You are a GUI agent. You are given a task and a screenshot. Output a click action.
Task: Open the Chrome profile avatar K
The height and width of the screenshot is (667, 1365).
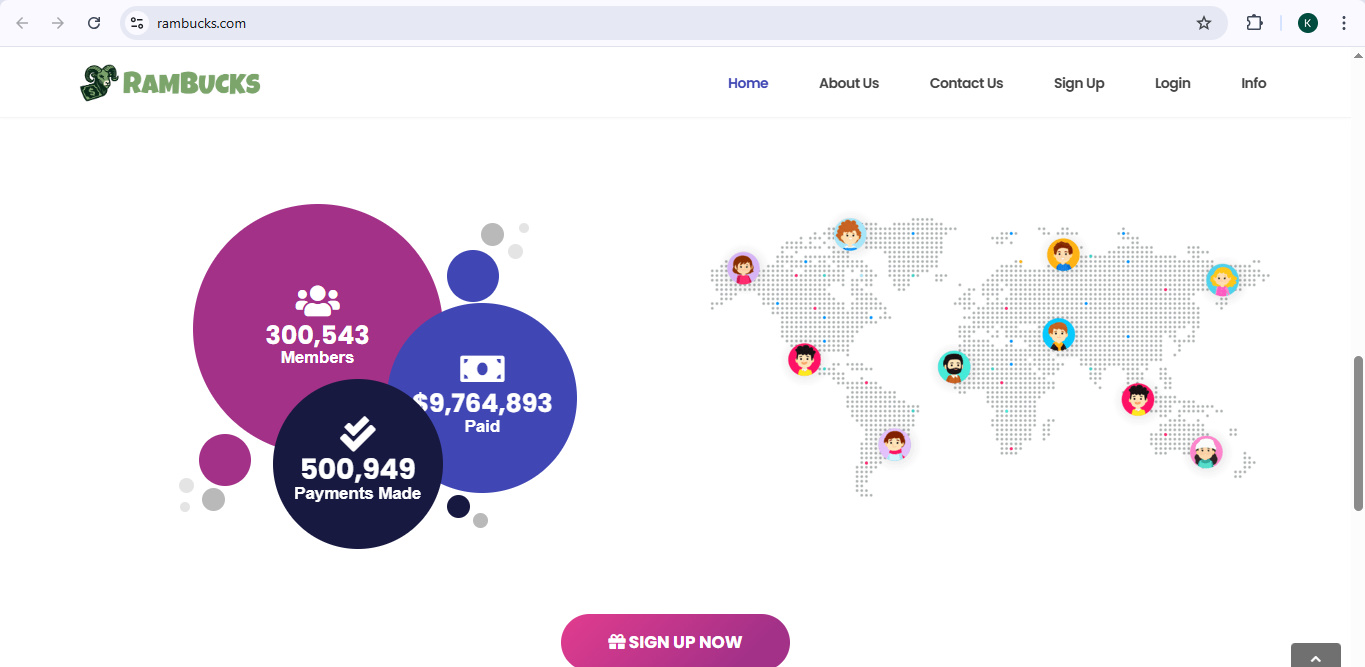[x=1307, y=23]
